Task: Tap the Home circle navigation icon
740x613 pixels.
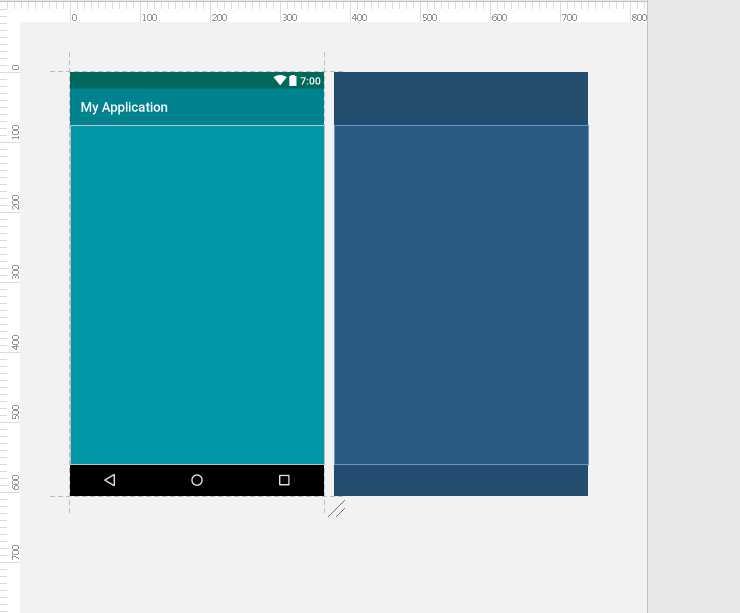Action: 197,480
